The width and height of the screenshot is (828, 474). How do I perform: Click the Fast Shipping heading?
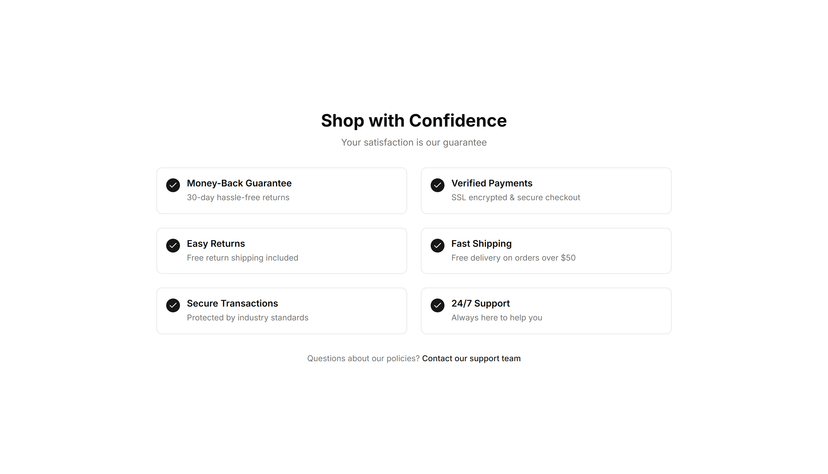click(x=482, y=243)
